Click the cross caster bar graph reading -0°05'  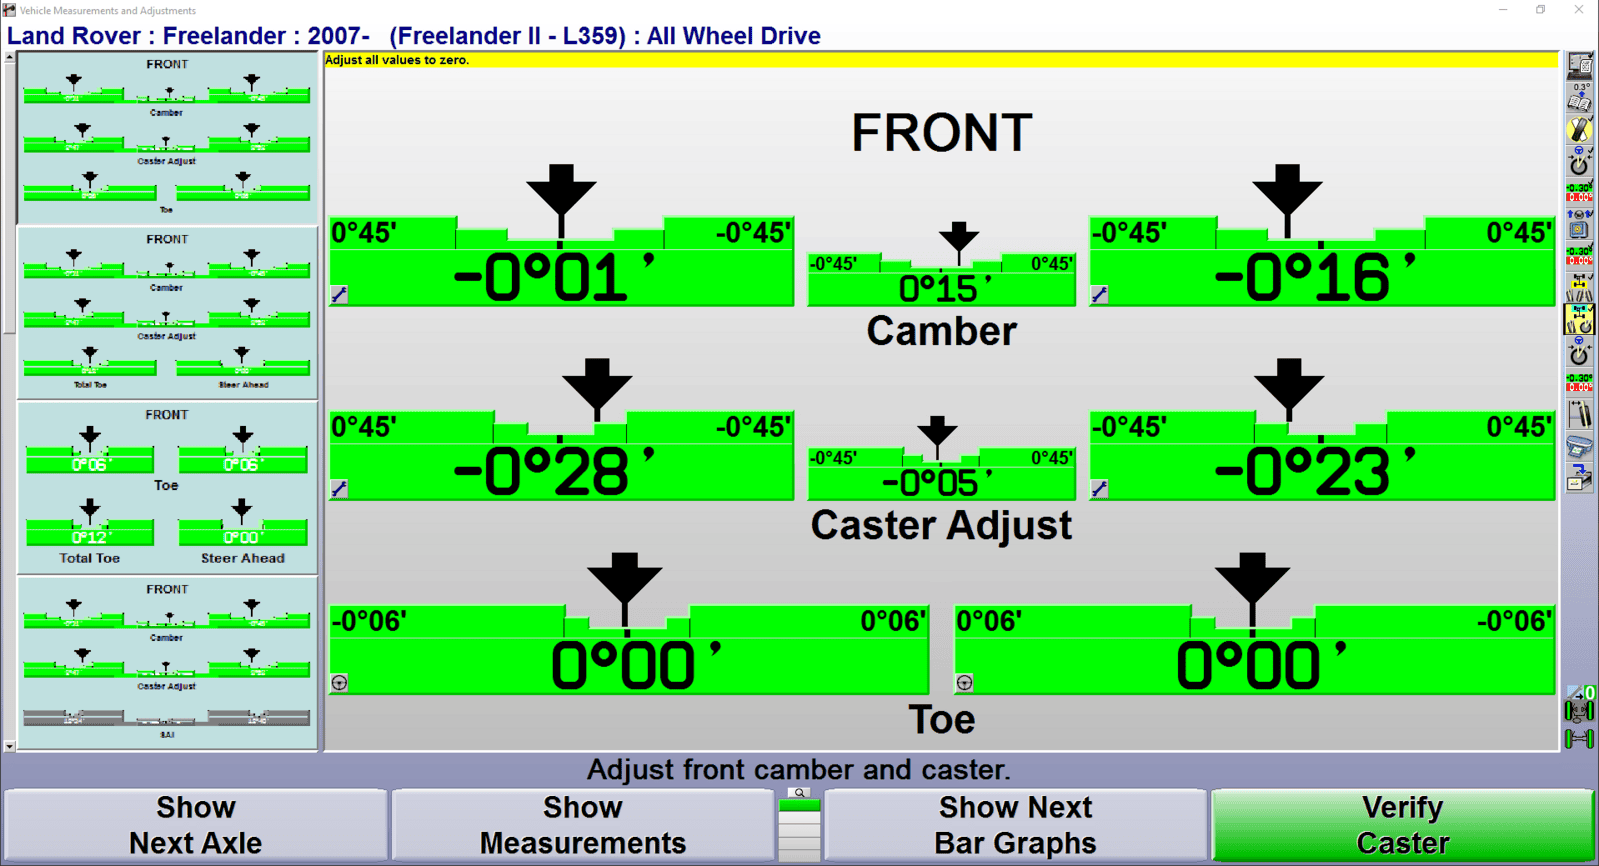click(942, 472)
